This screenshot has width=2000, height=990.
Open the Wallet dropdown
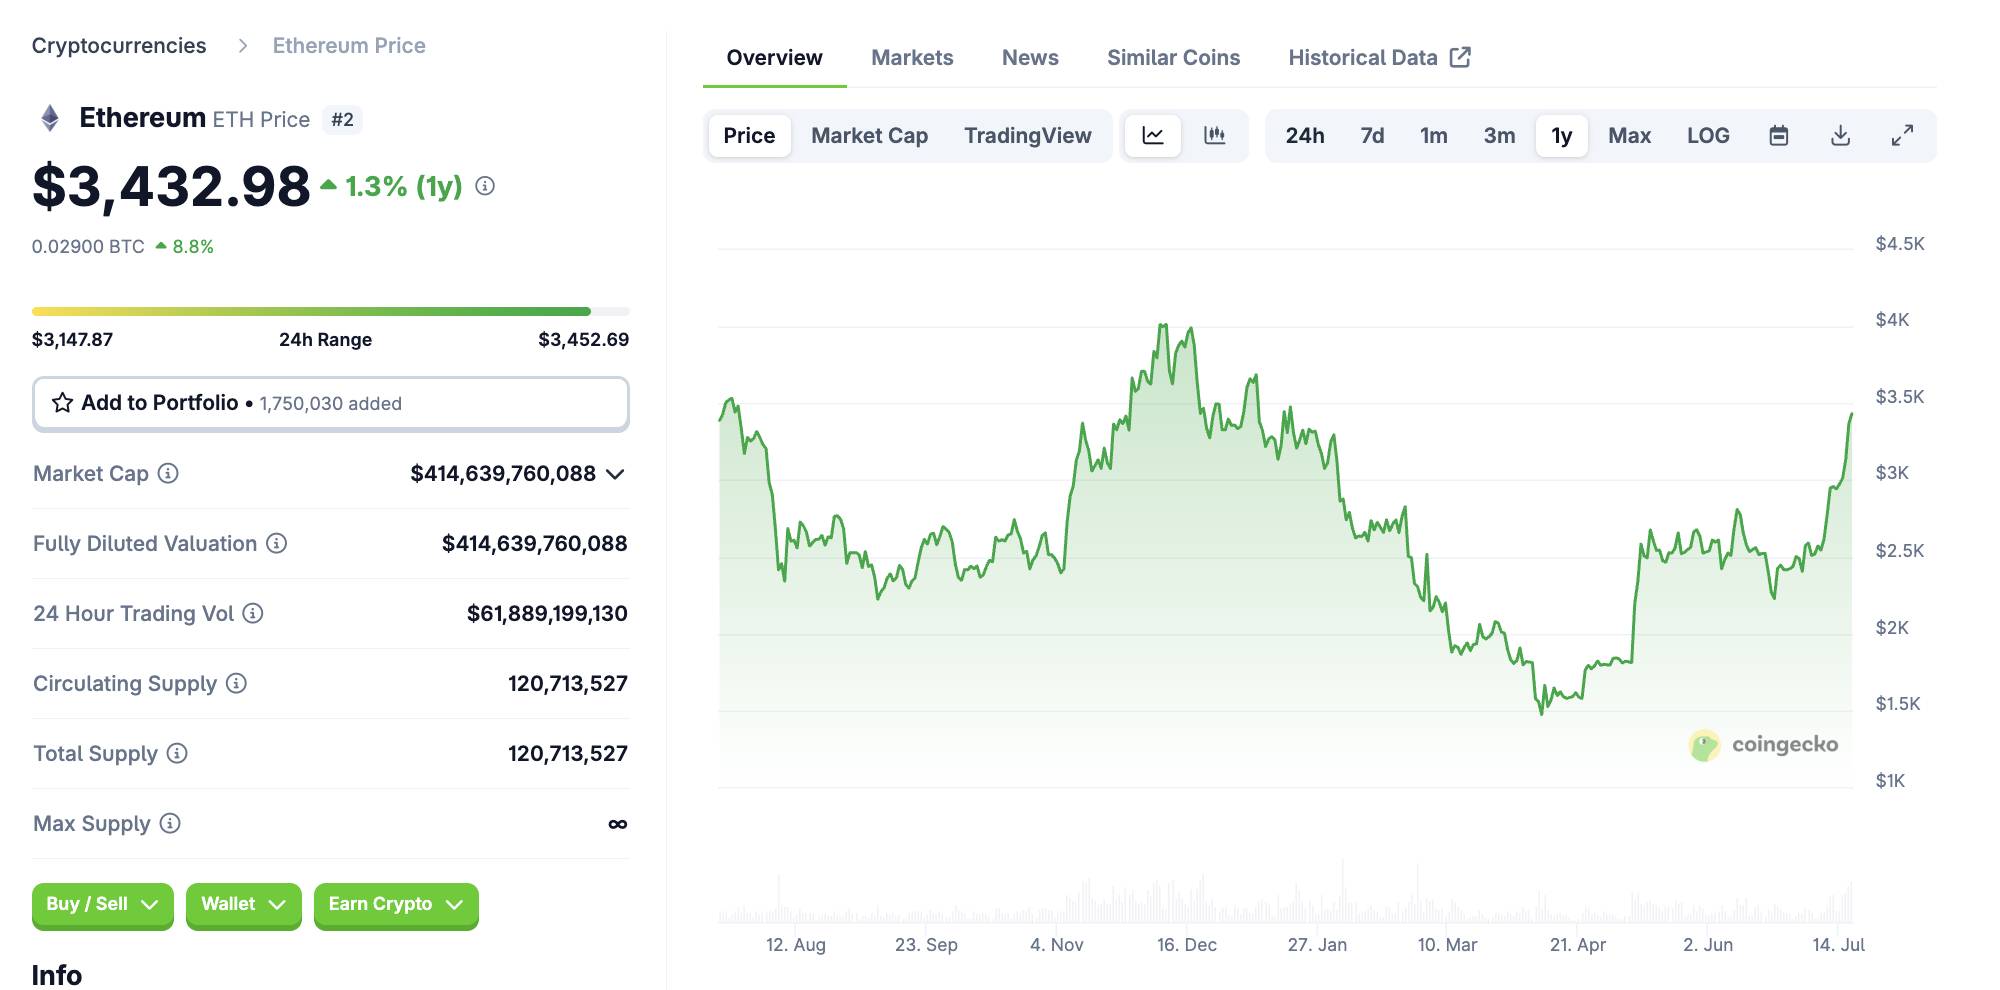[x=244, y=905]
